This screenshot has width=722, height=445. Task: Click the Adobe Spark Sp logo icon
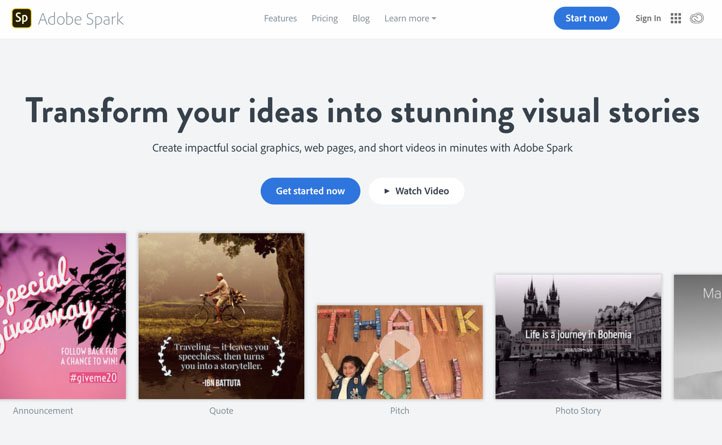(x=22, y=18)
